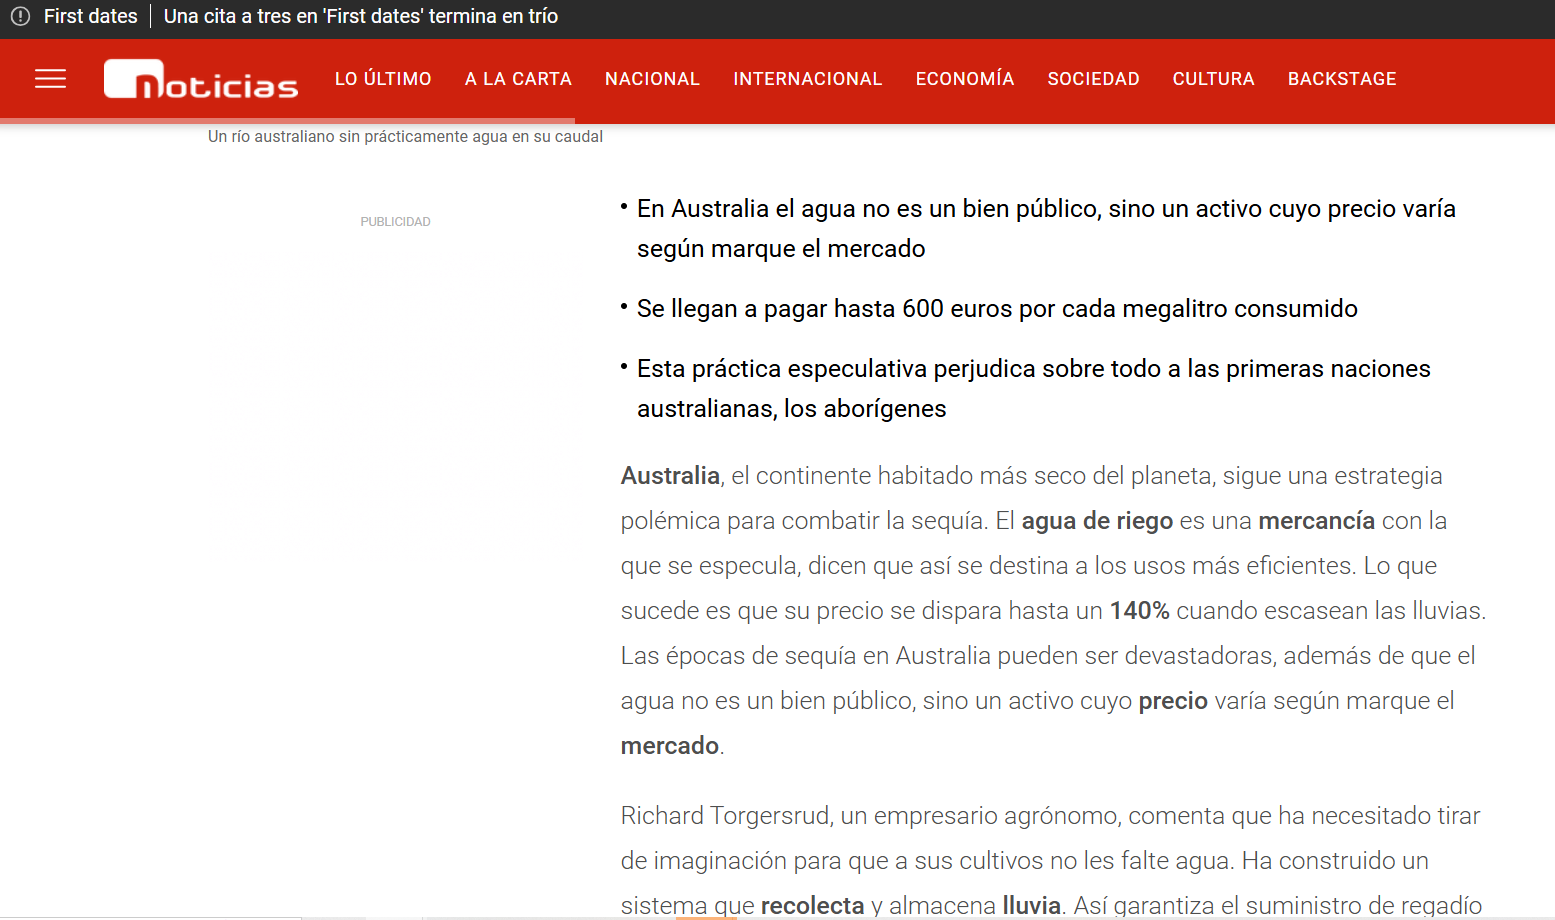Open the LO ÚLTIMO section
Image resolution: width=1555 pixels, height=920 pixels.
coord(383,79)
